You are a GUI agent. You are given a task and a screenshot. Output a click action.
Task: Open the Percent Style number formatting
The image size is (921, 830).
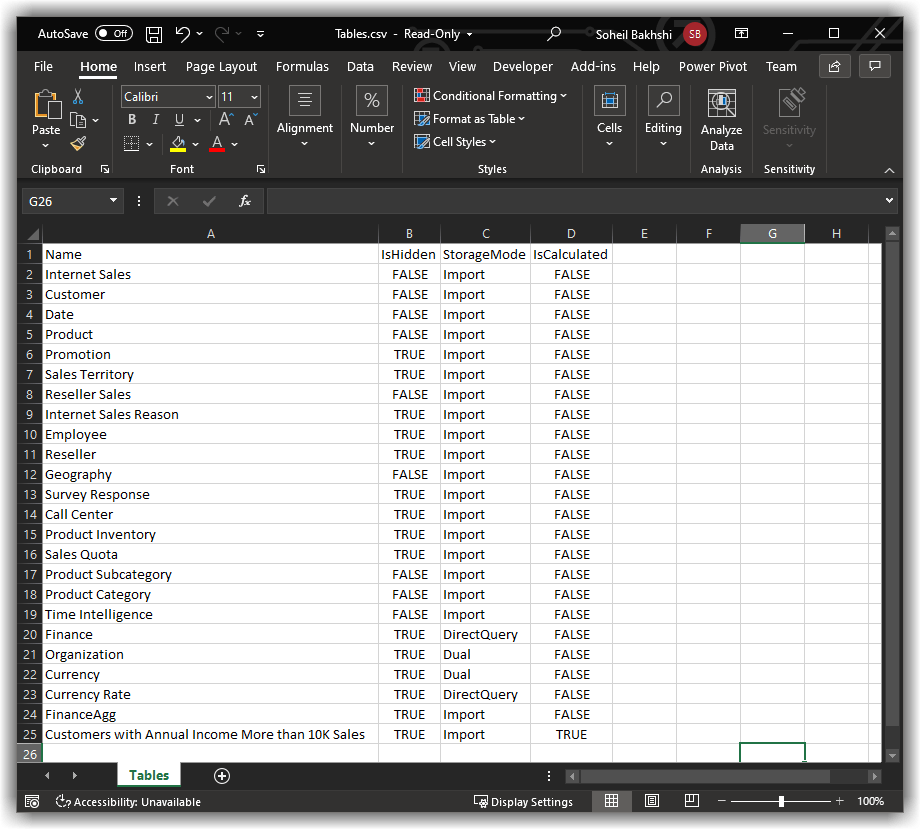tap(371, 100)
